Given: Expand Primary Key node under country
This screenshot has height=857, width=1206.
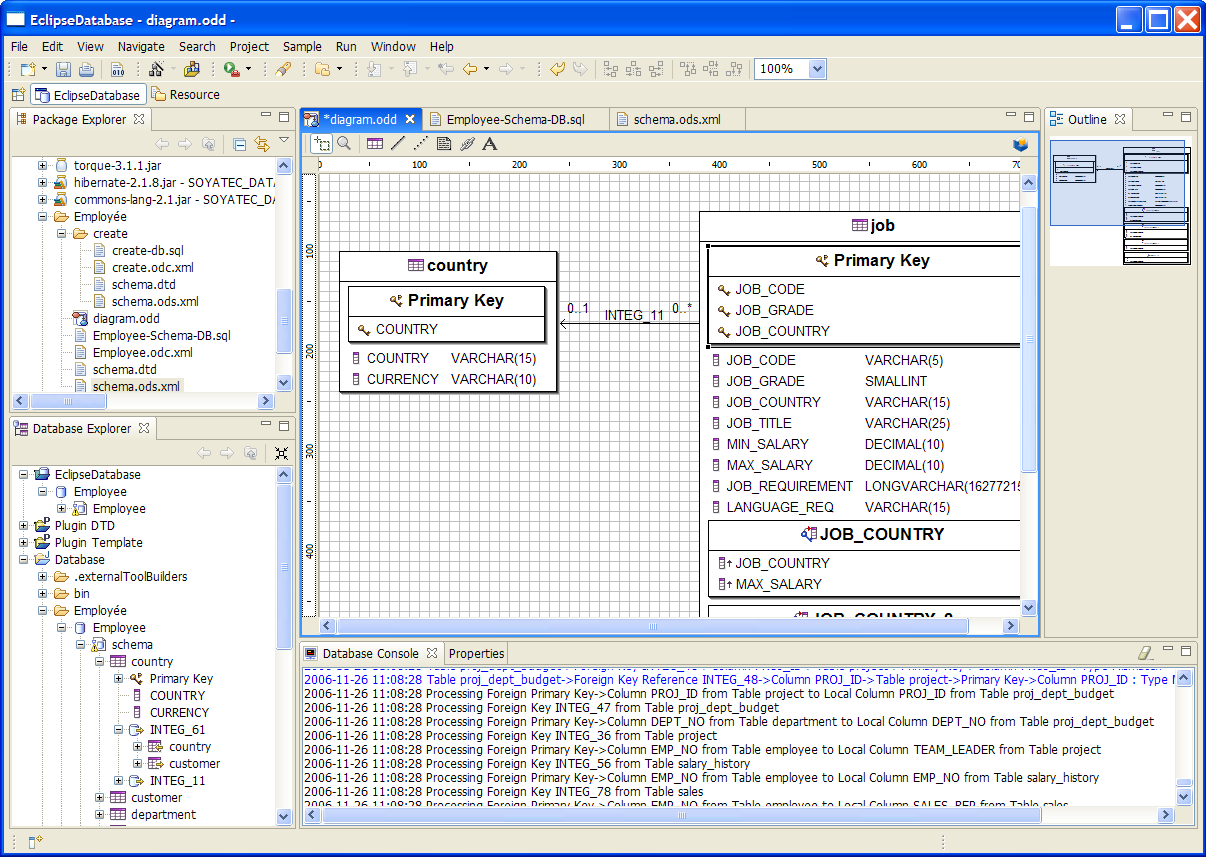Looking at the screenshot, I should [118, 678].
